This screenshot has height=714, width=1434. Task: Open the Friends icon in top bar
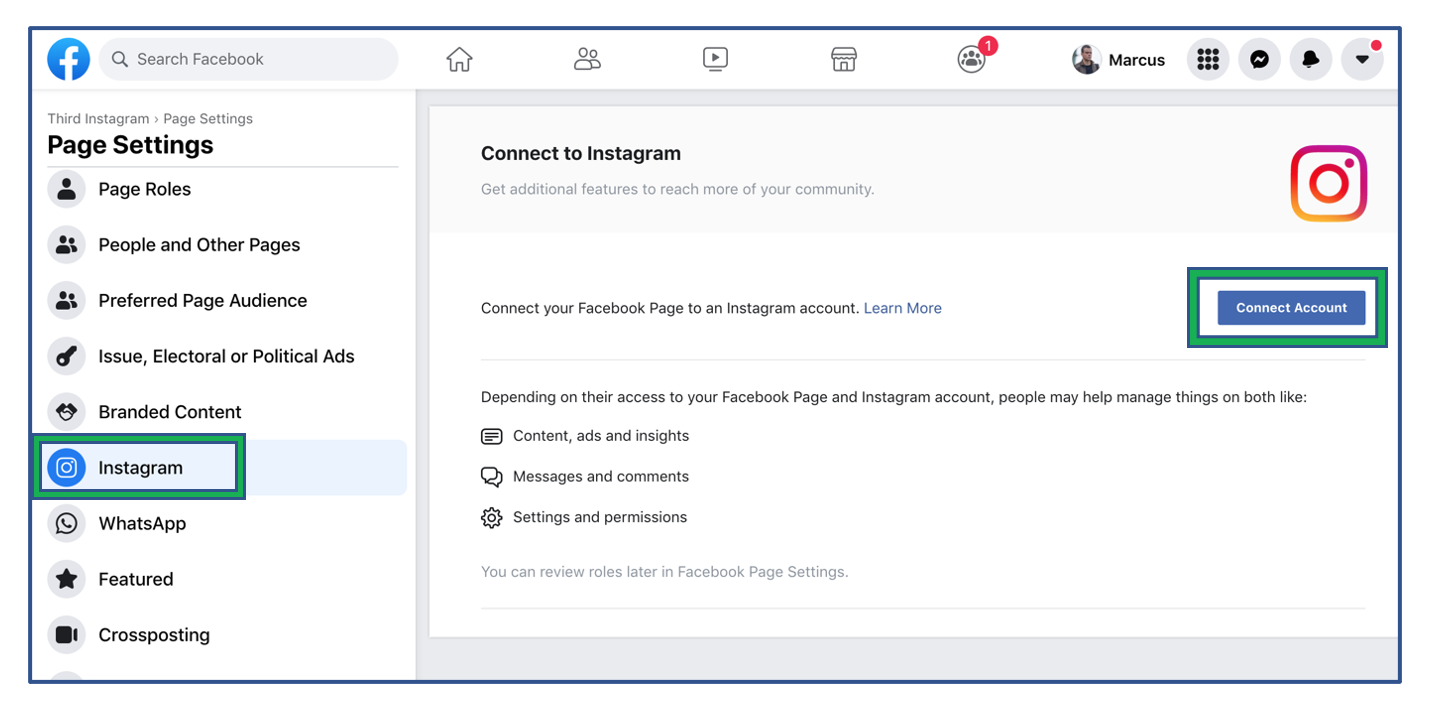tap(587, 59)
